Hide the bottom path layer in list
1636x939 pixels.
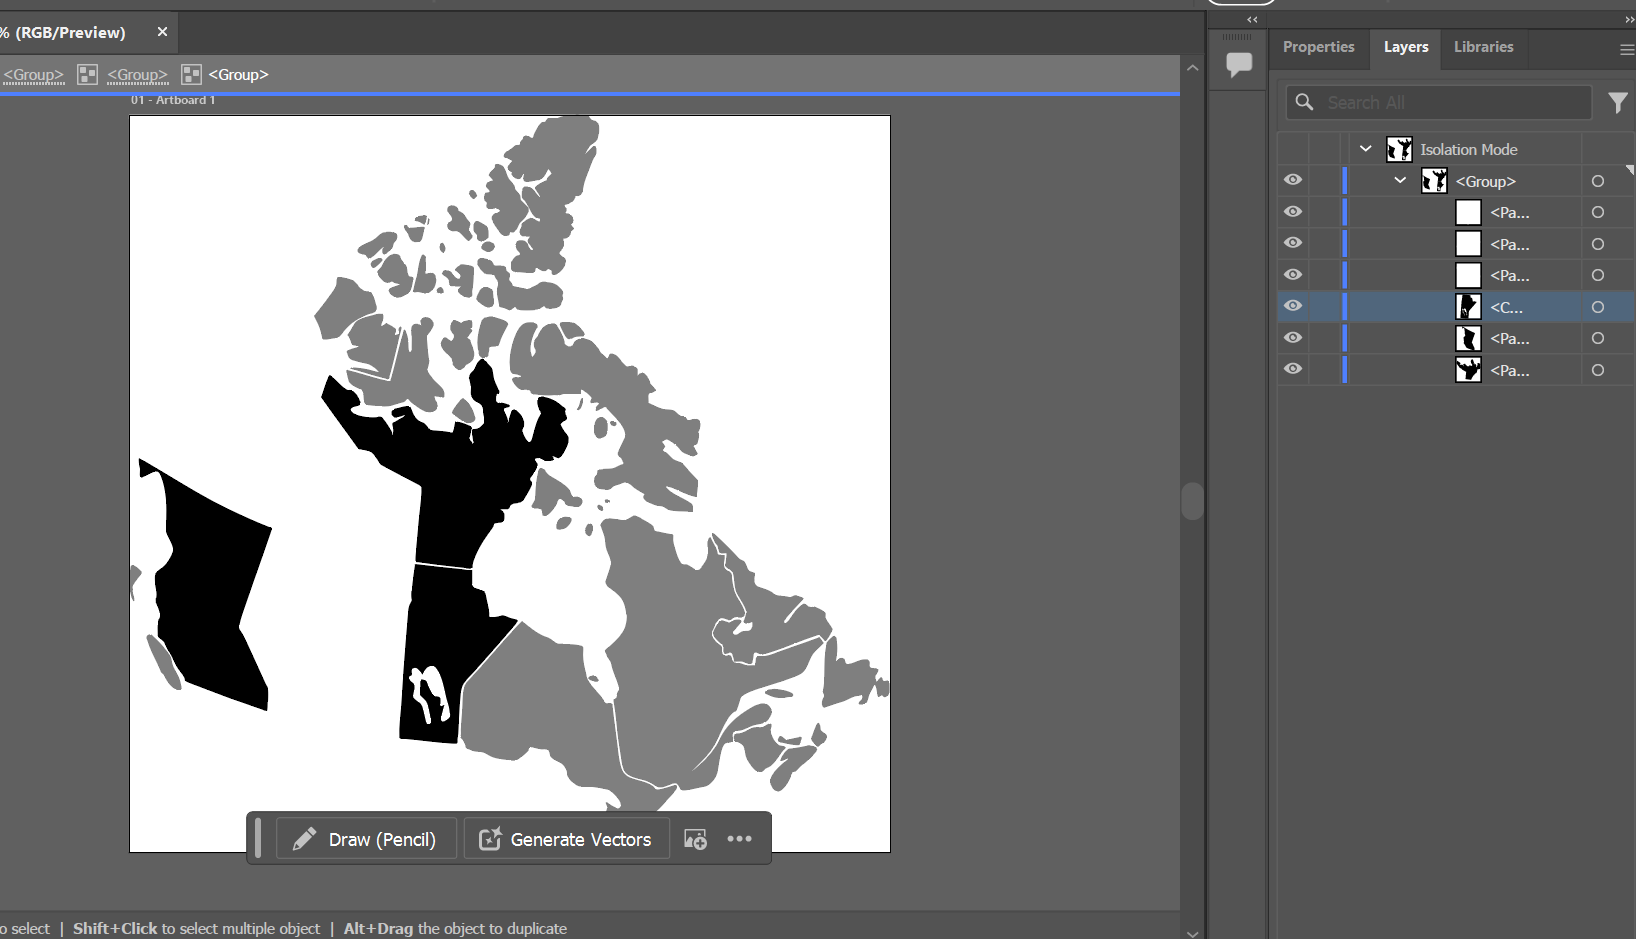click(1293, 369)
